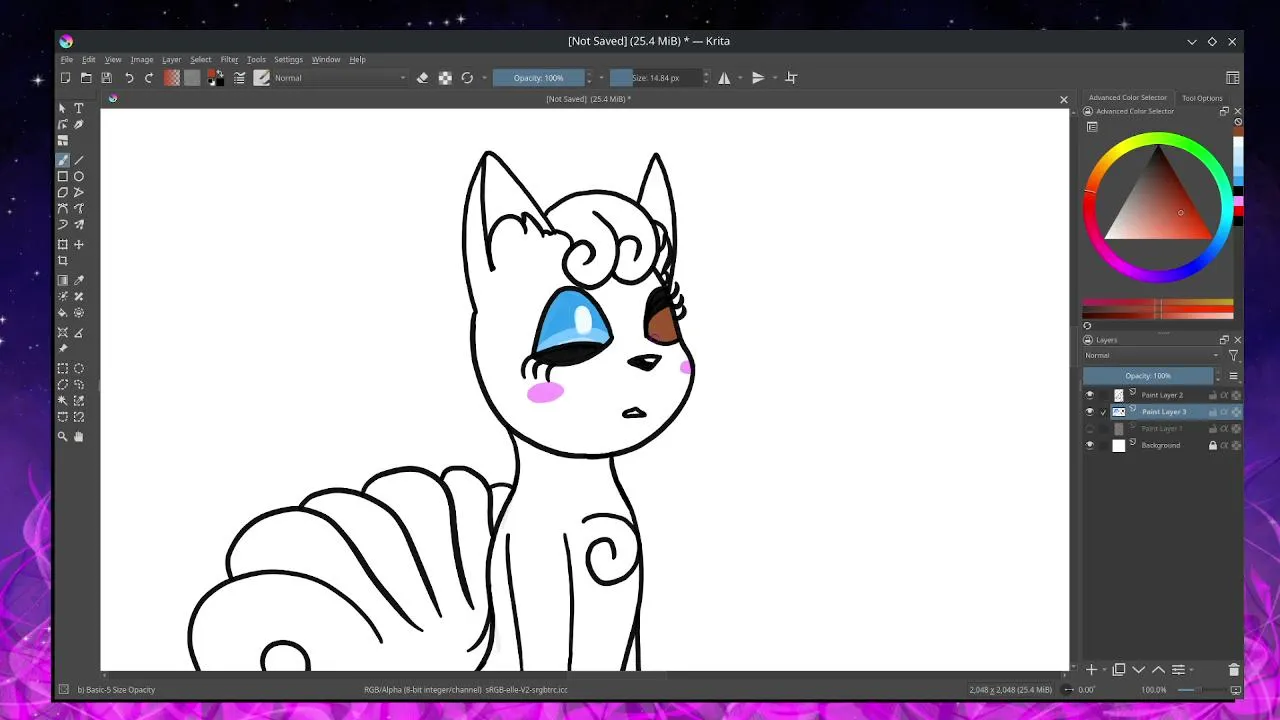Show Paint Layer 1 via eye icon
This screenshot has width=1280, height=720.
pos(1090,429)
